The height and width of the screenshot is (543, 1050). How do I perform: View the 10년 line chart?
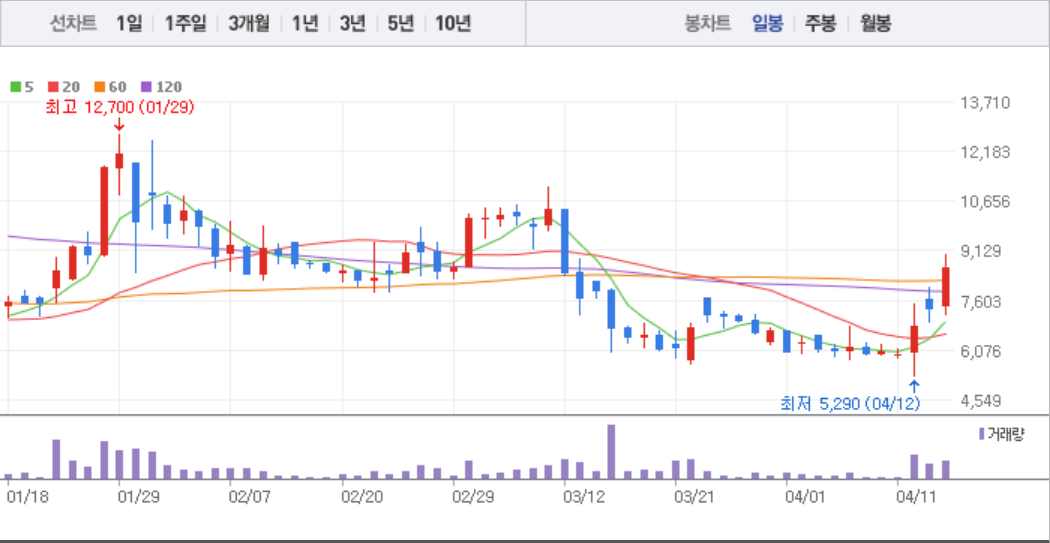tap(453, 24)
